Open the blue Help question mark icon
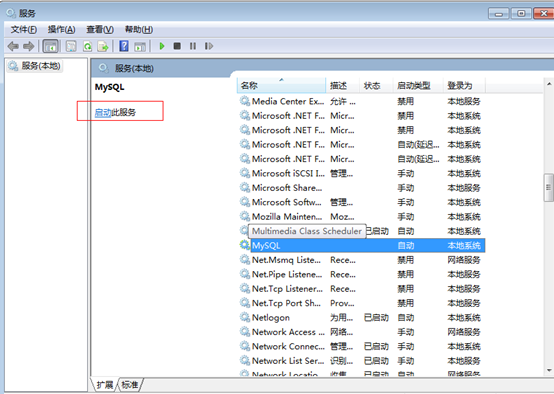The width and height of the screenshot is (554, 394). pyautogui.click(x=124, y=46)
